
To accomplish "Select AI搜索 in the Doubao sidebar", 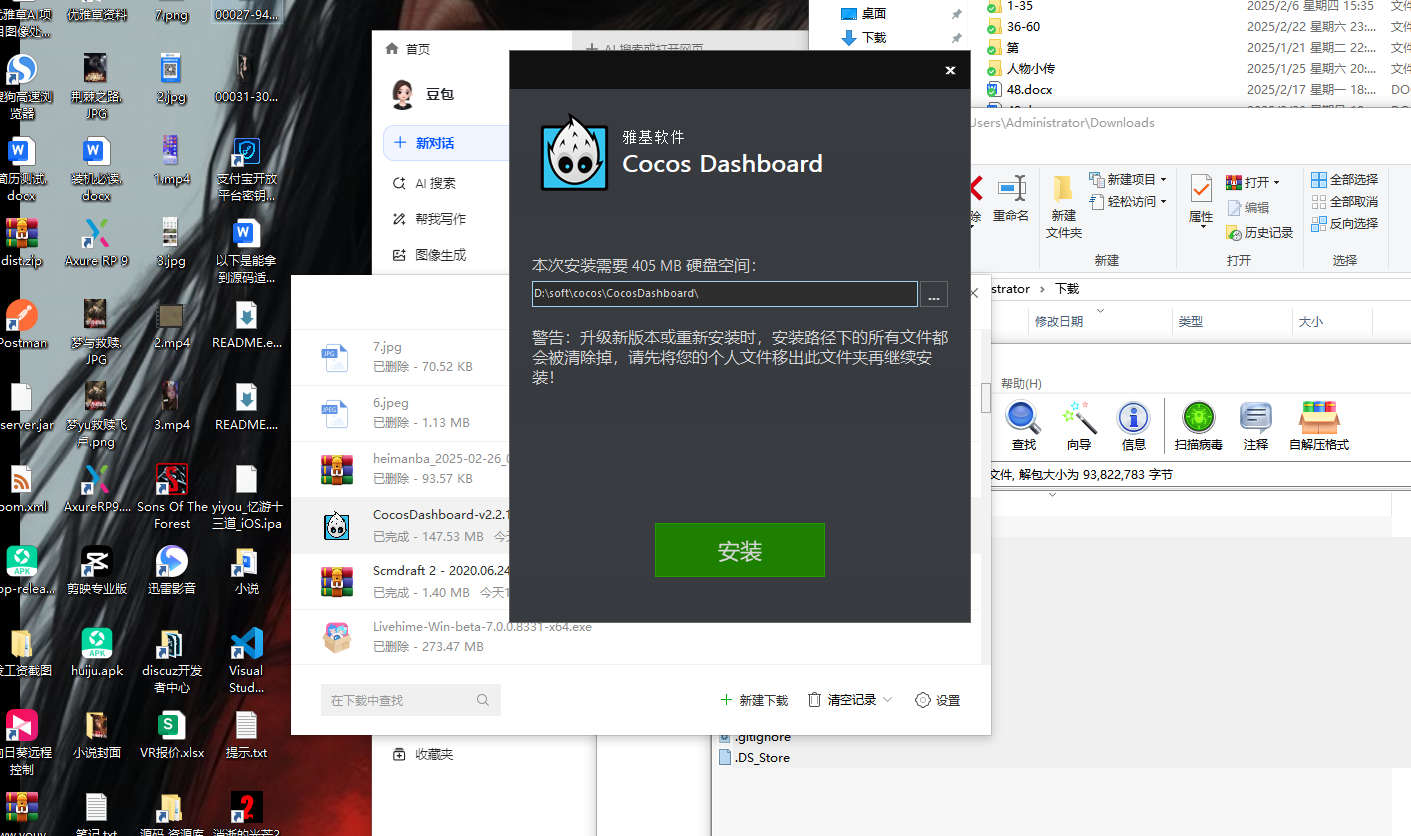I will click(430, 183).
